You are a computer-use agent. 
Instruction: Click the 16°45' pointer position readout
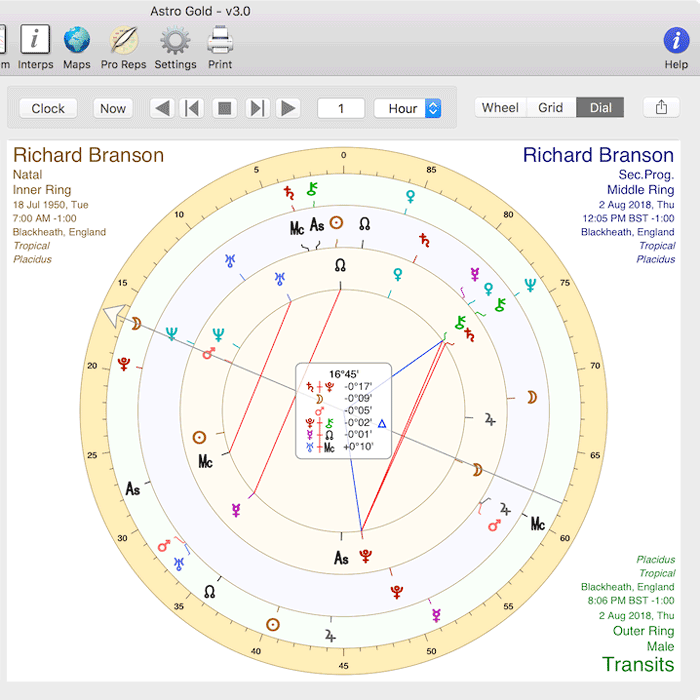(344, 374)
